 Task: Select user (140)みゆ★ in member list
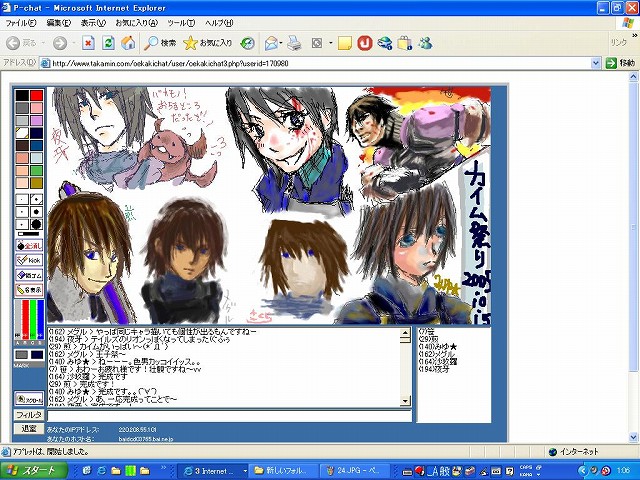pos(438,347)
